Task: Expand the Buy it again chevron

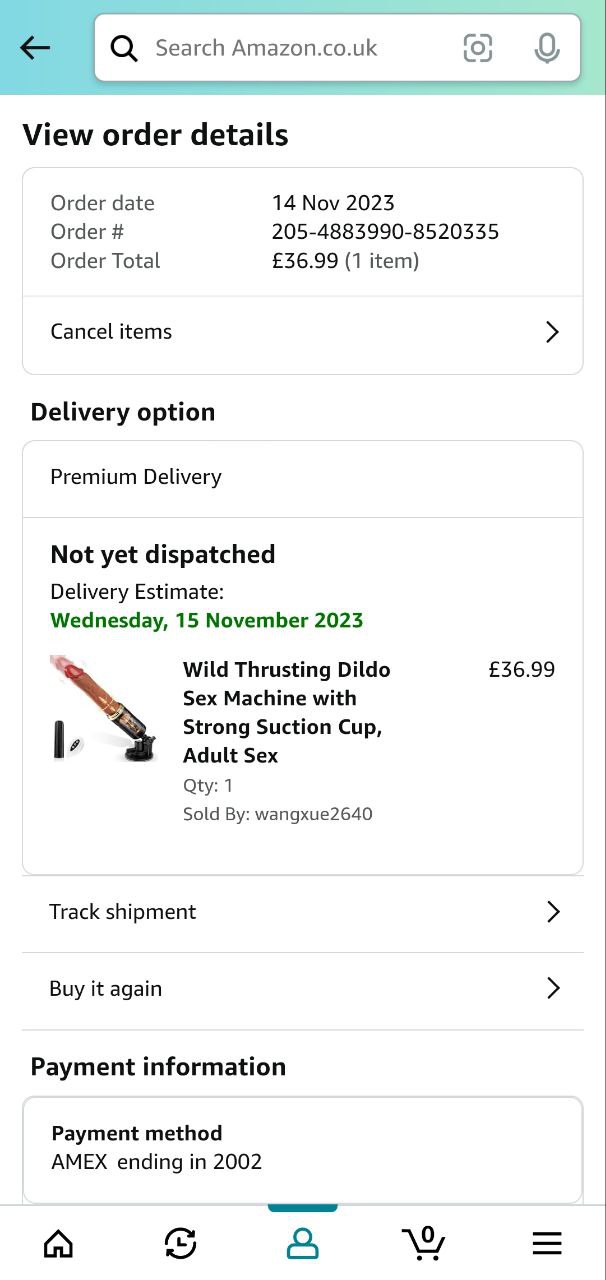Action: point(552,989)
